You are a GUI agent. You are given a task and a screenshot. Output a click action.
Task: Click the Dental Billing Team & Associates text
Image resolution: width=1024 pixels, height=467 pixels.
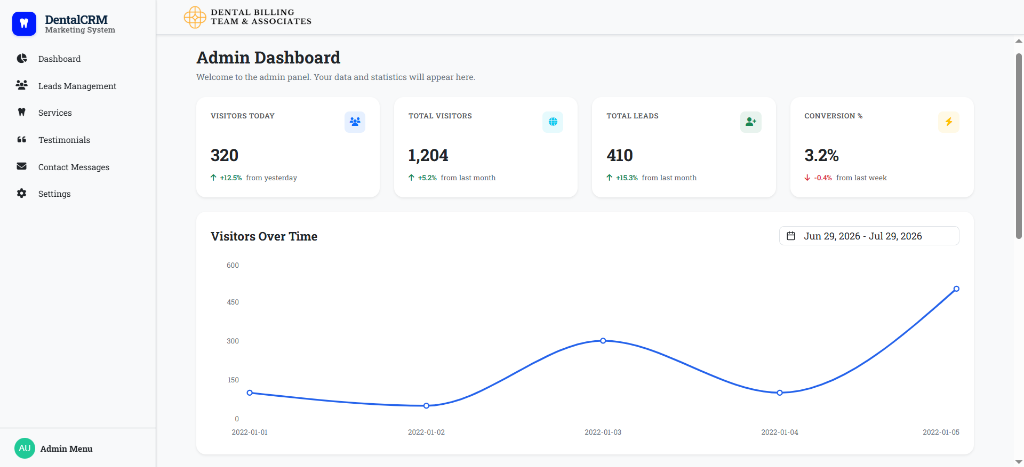click(x=261, y=17)
